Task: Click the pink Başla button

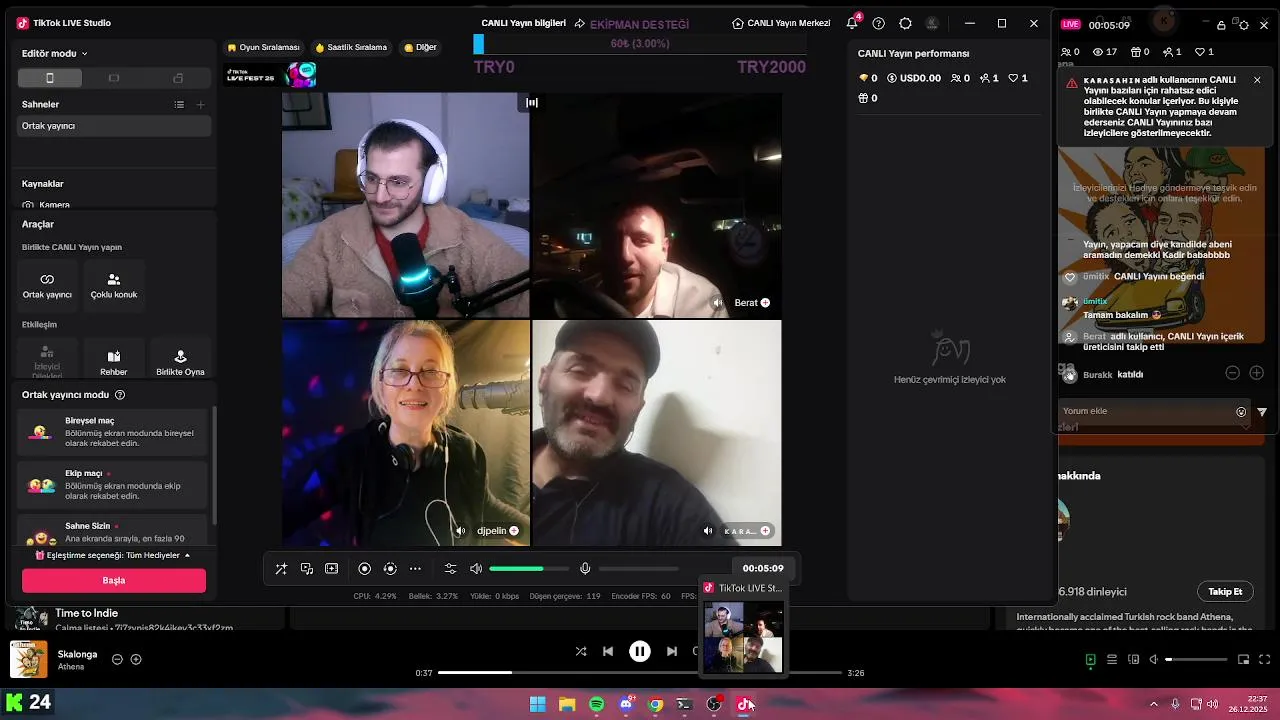Action: click(x=114, y=581)
